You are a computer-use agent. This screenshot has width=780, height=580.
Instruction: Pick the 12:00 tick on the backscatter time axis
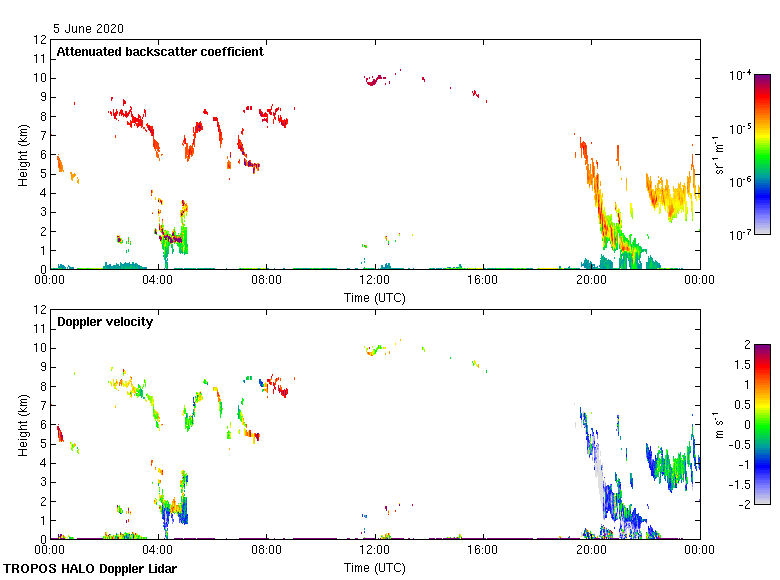[x=375, y=281]
